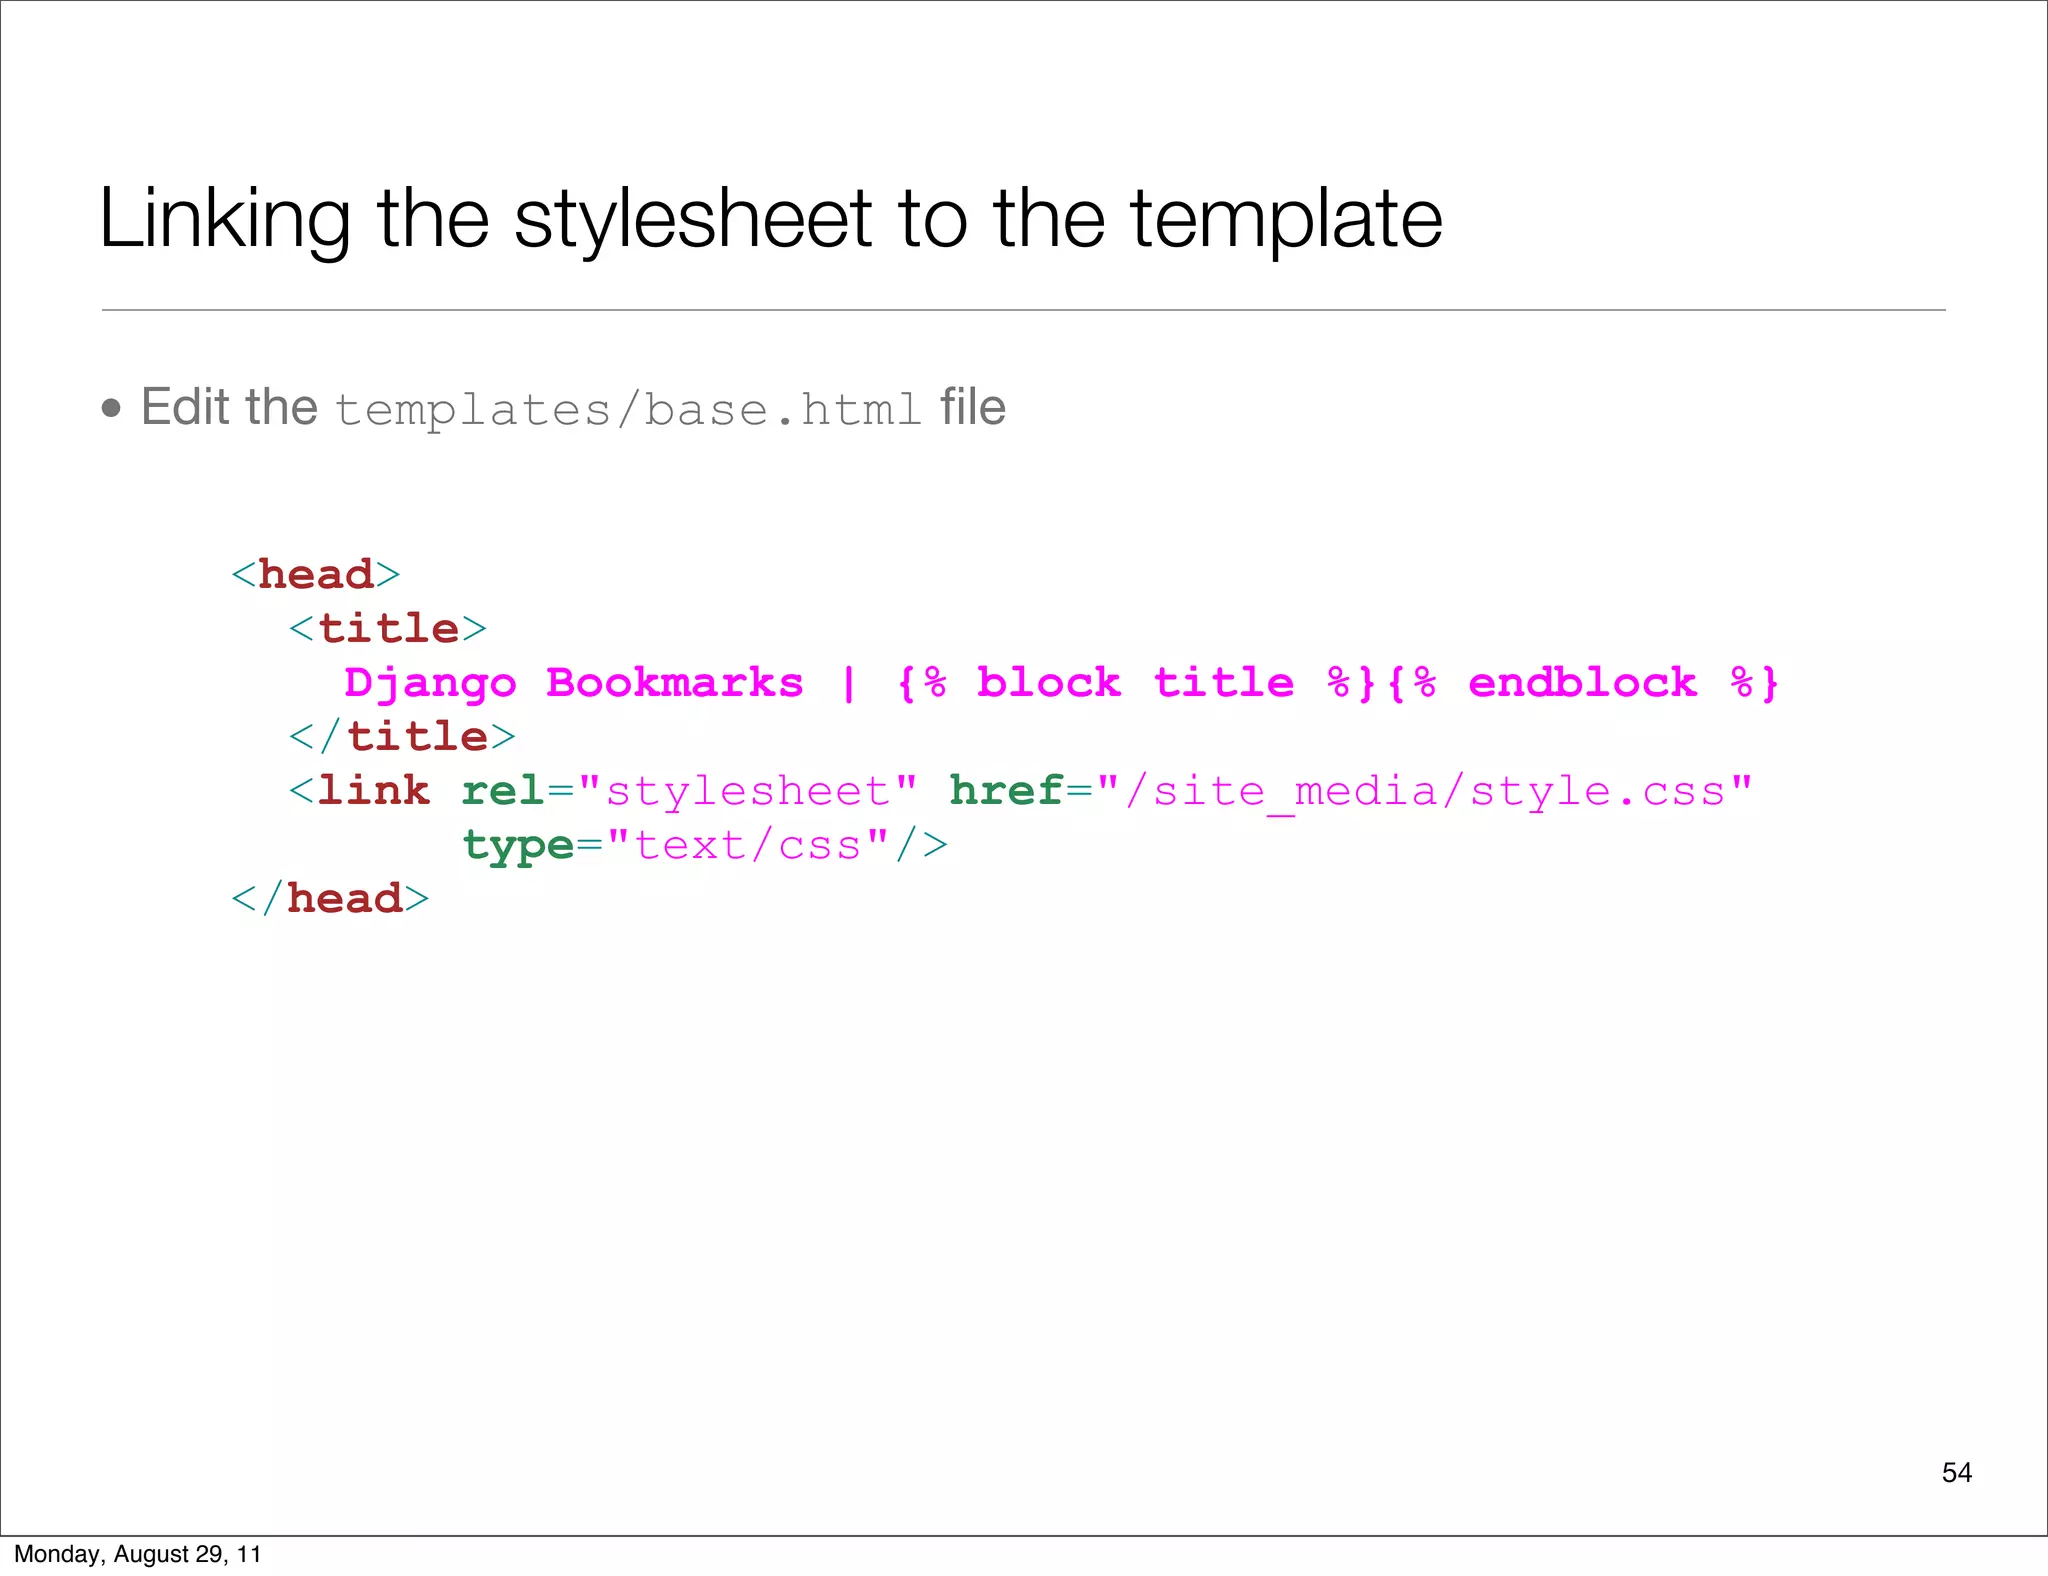This screenshot has width=2048, height=1576.
Task: Click the slide title "Linking the stylesheet to the template"
Action: pyautogui.click(x=771, y=219)
